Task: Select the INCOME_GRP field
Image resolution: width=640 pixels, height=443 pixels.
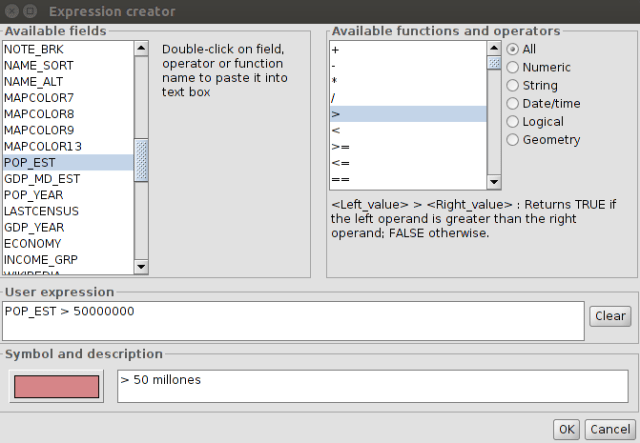Action: 46,259
